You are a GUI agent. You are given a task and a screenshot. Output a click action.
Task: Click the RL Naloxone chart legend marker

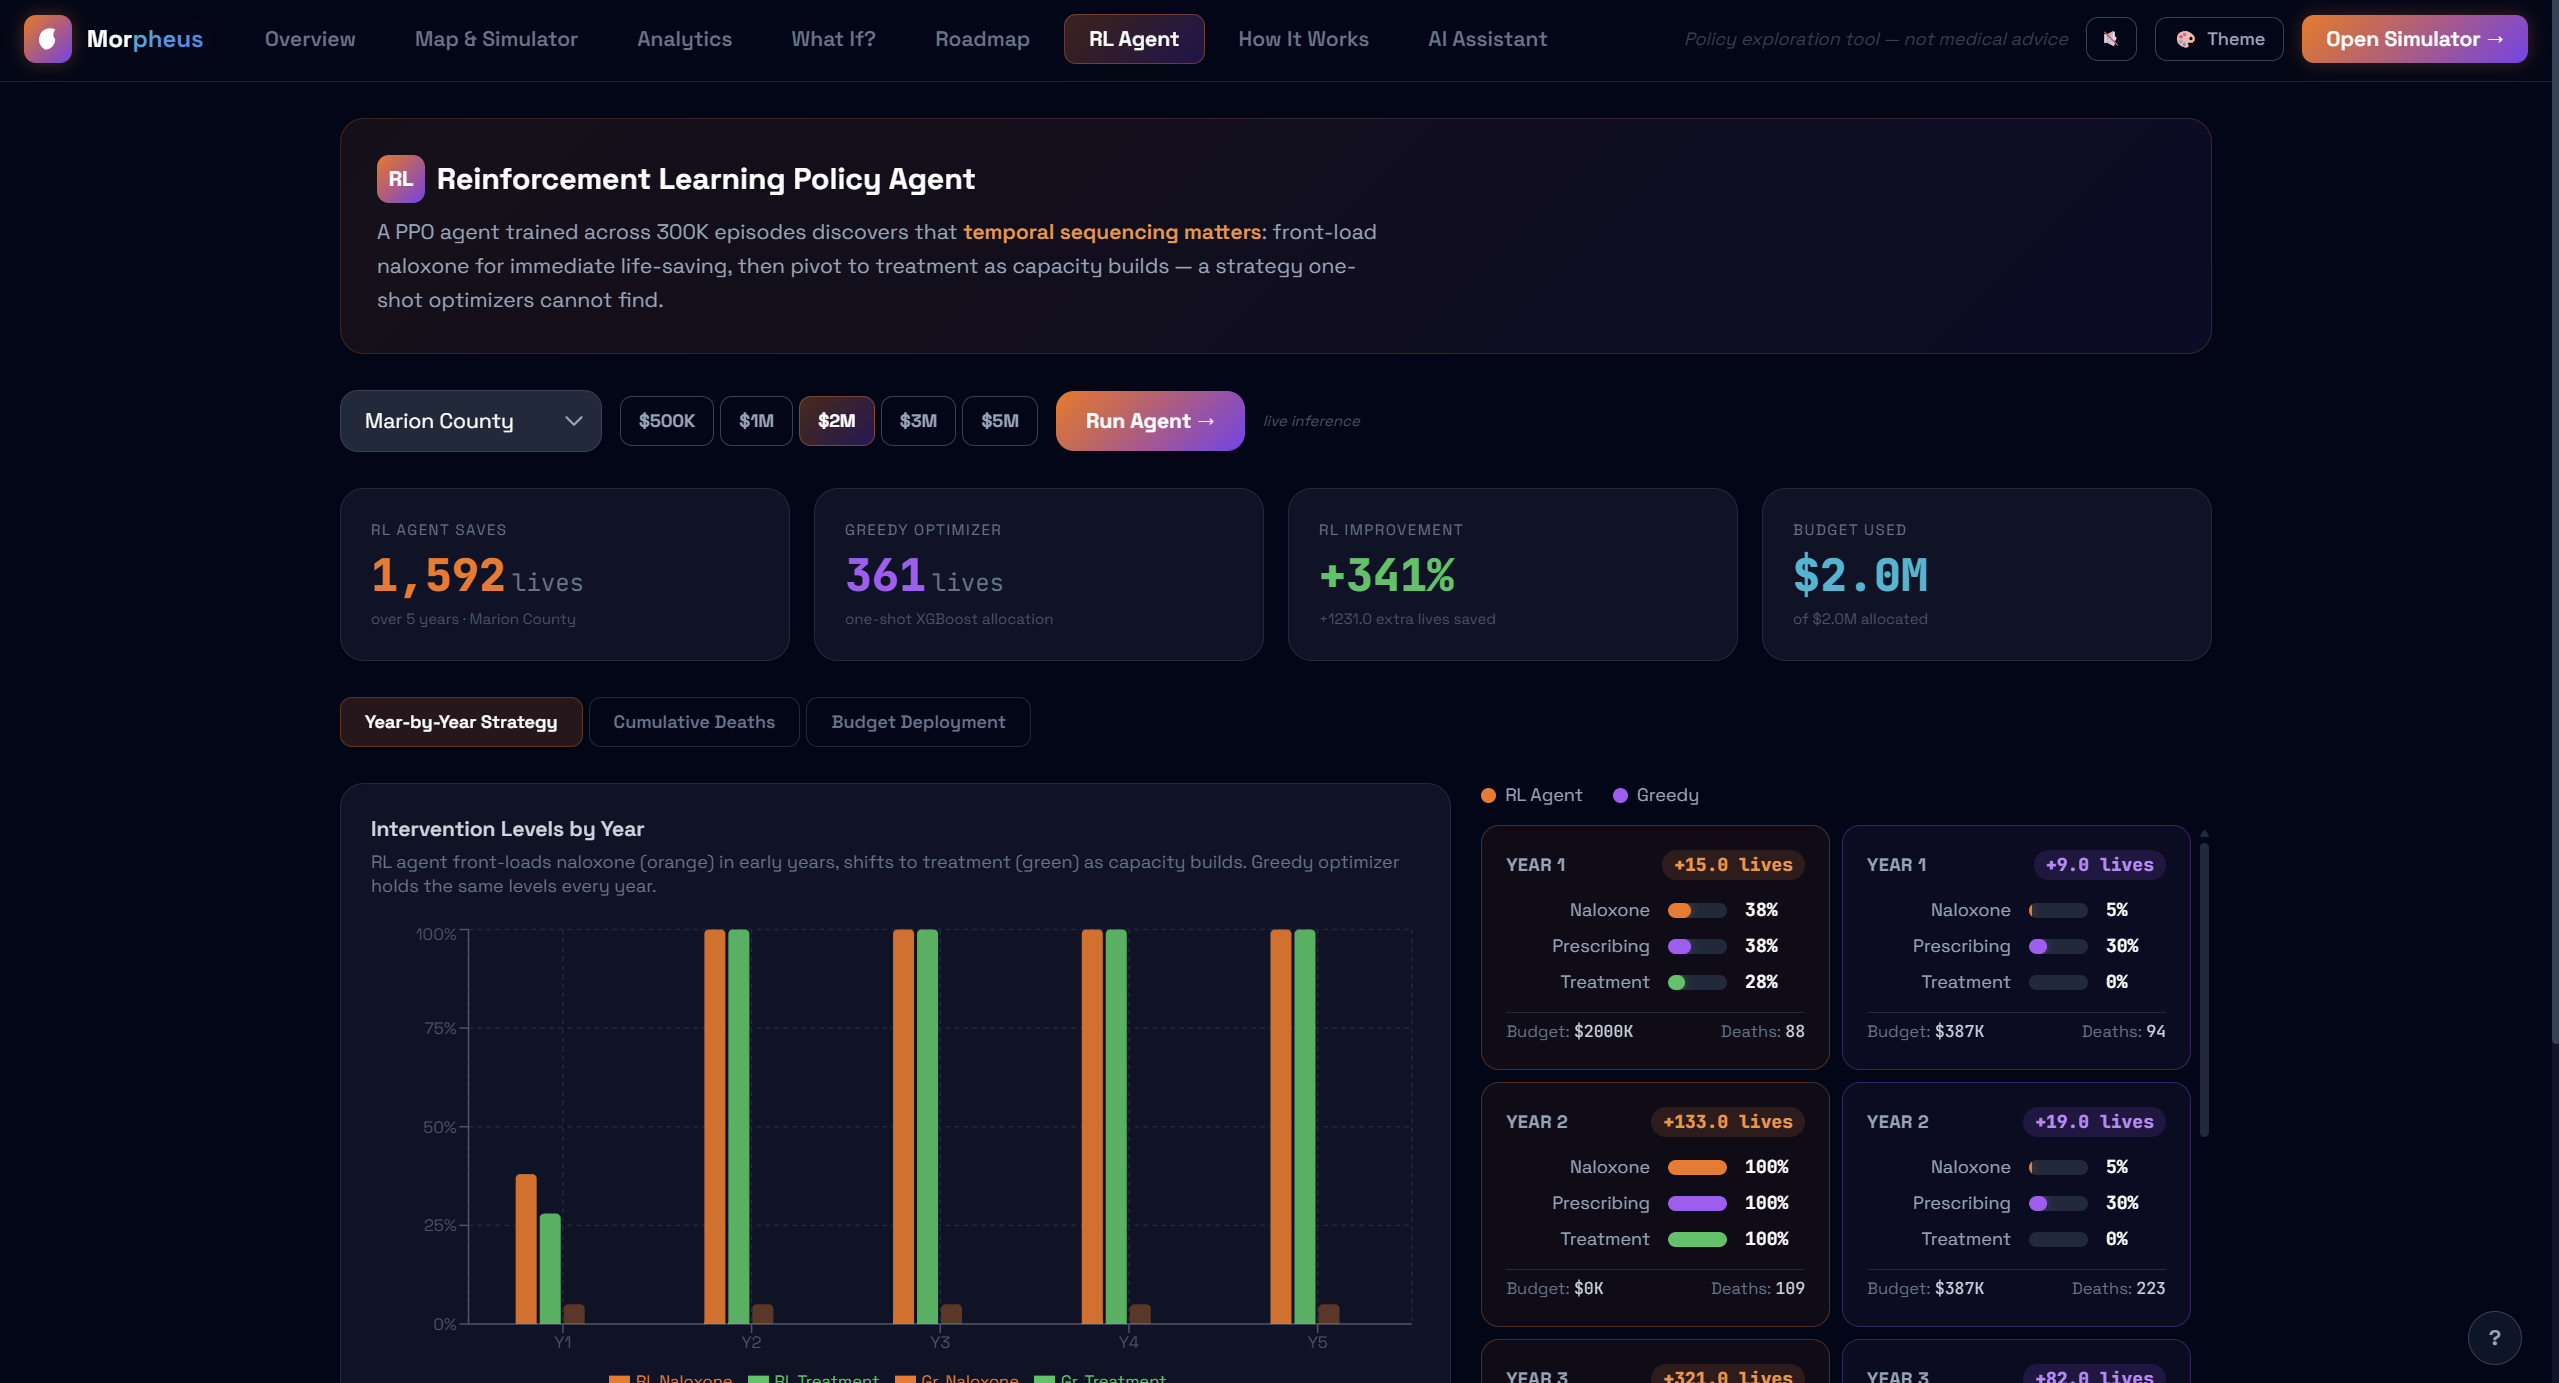click(619, 1379)
